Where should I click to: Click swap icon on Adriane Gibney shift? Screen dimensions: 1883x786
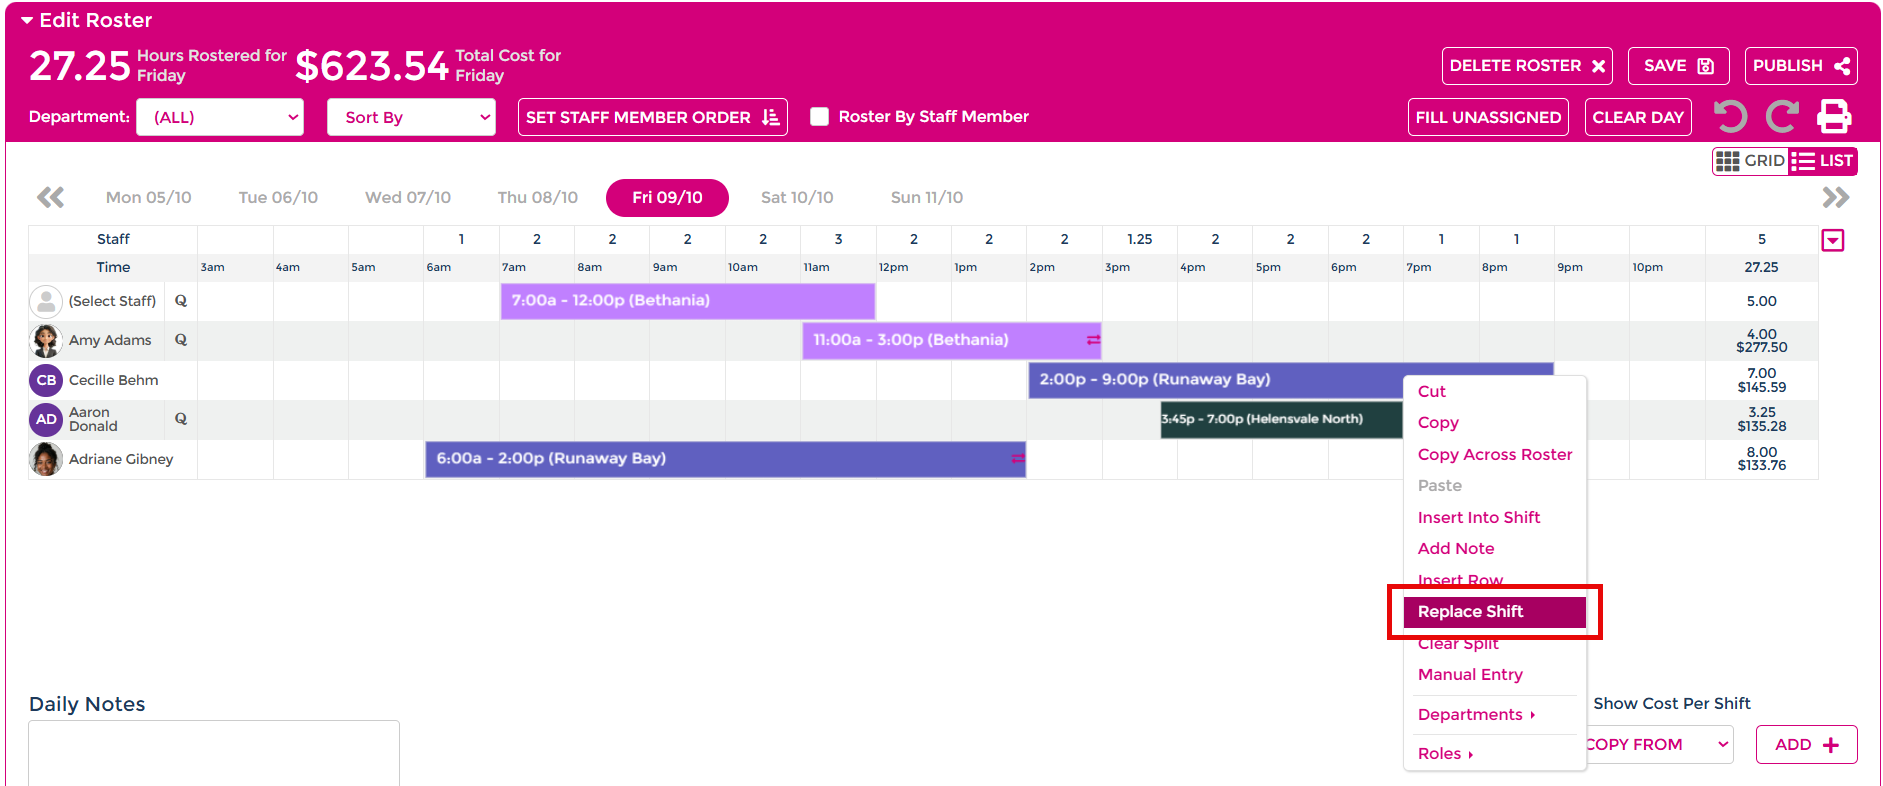pyautogui.click(x=1018, y=458)
